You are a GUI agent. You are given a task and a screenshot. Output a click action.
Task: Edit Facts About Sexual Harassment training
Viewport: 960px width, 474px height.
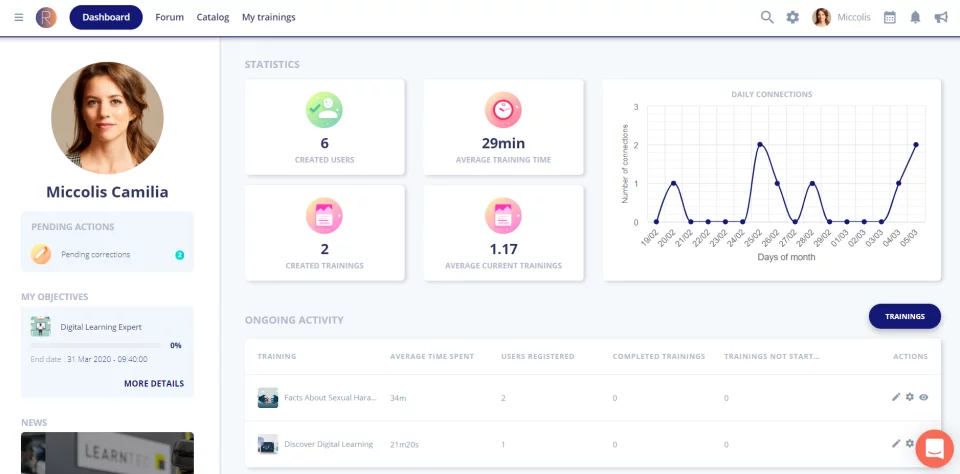pyautogui.click(x=896, y=397)
